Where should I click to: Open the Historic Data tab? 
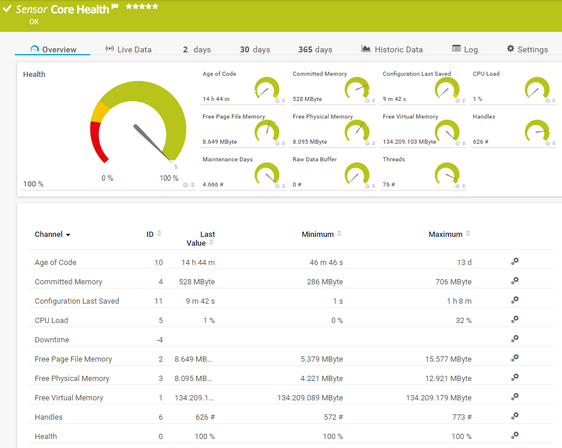[x=392, y=49]
